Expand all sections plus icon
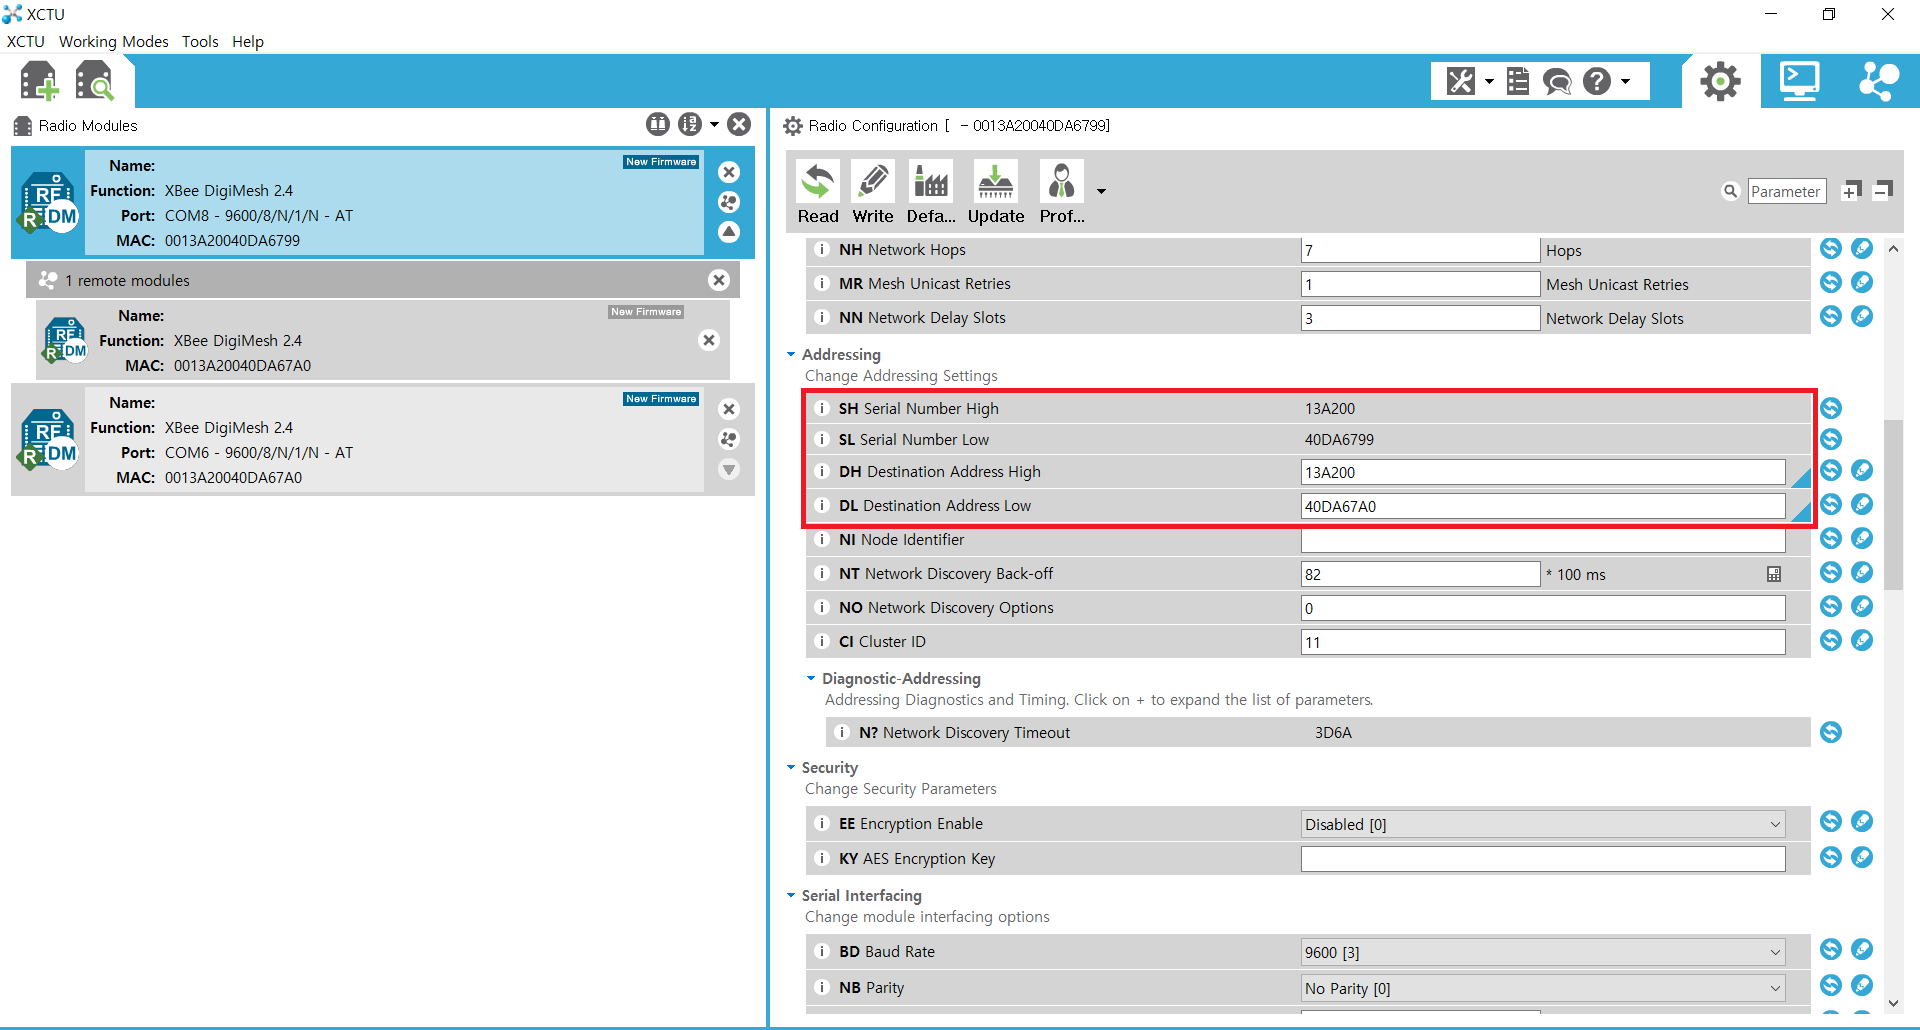This screenshot has width=1920, height=1030. tap(1851, 191)
